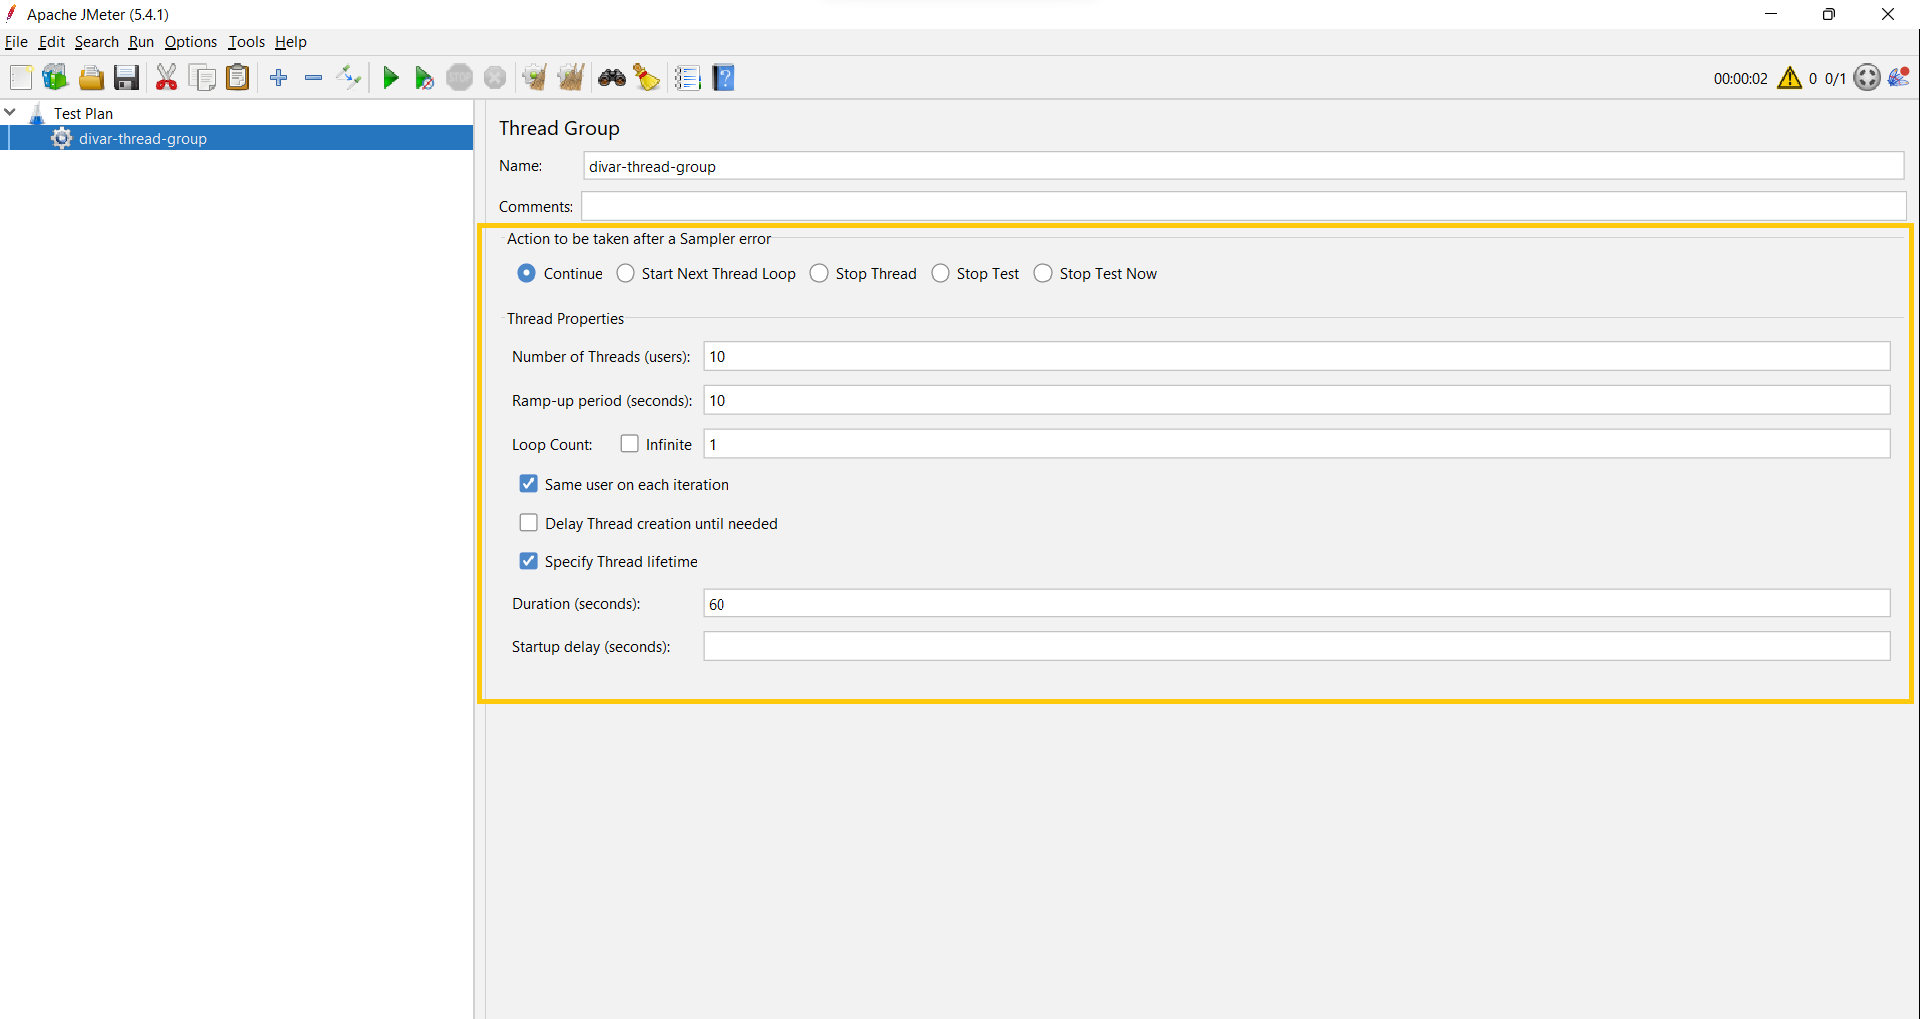Select Stop Test Now radio button
The width and height of the screenshot is (1920, 1019).
pyautogui.click(x=1043, y=273)
